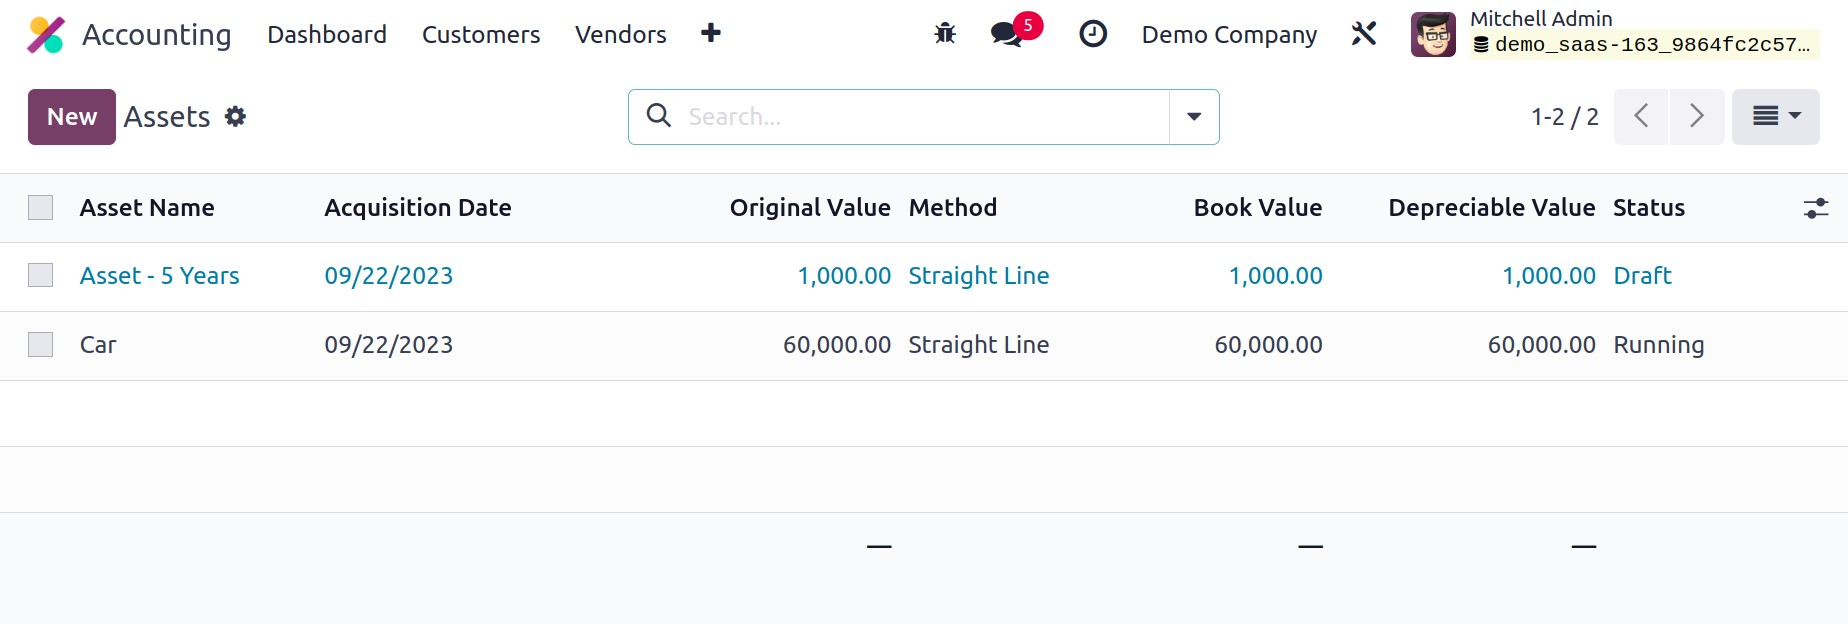Focus the Search input field
This screenshot has height=624, width=1848.
pyautogui.click(x=920, y=117)
